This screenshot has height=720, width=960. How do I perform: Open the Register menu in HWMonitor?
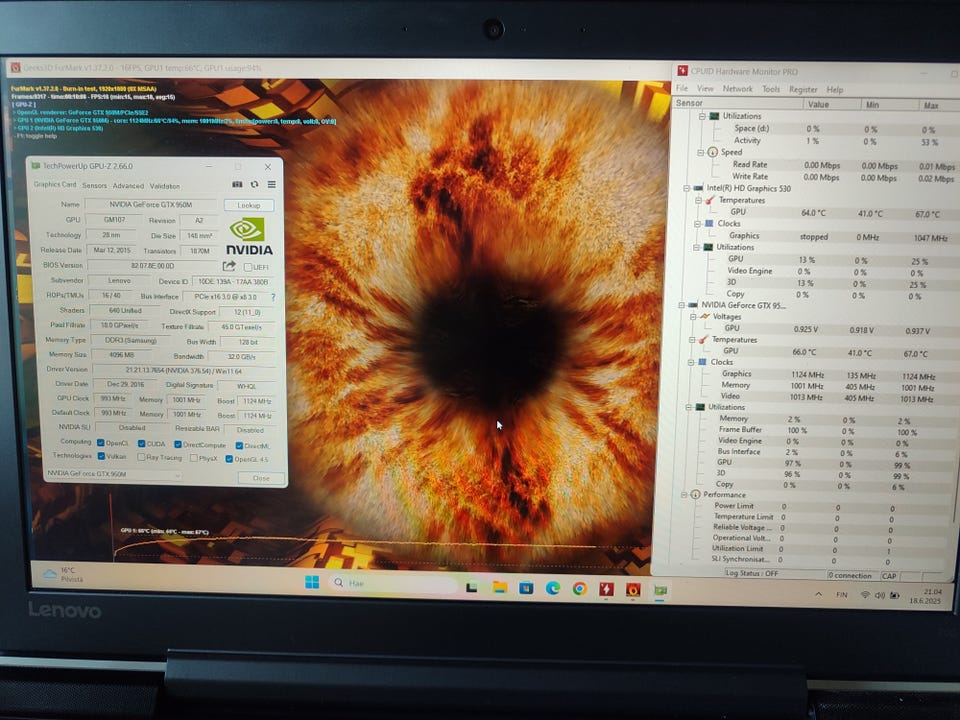pyautogui.click(x=803, y=89)
